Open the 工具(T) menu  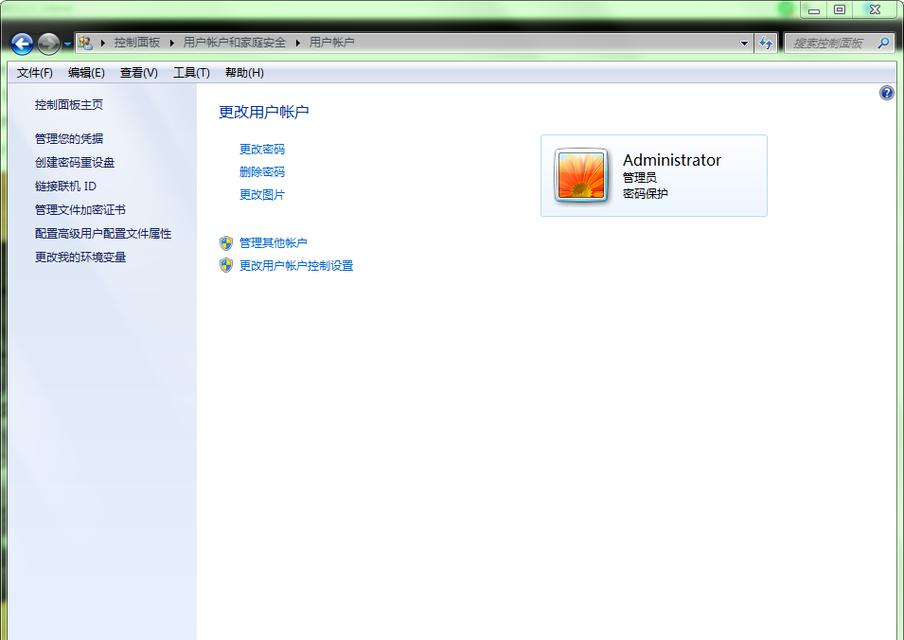click(x=191, y=72)
